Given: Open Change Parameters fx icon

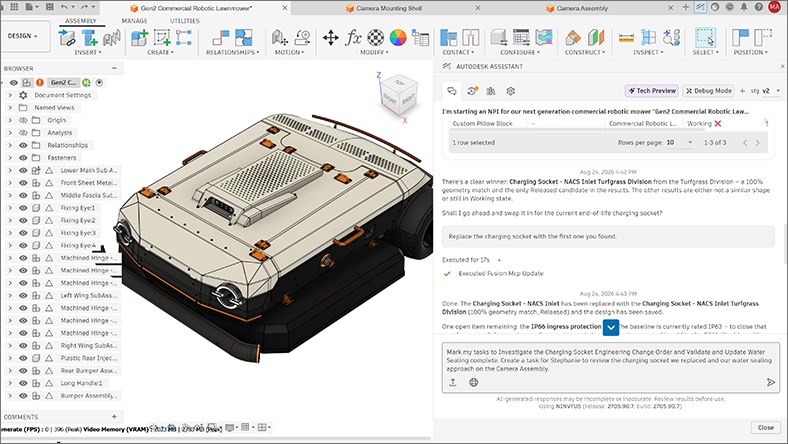Looking at the screenshot, I should click(353, 38).
